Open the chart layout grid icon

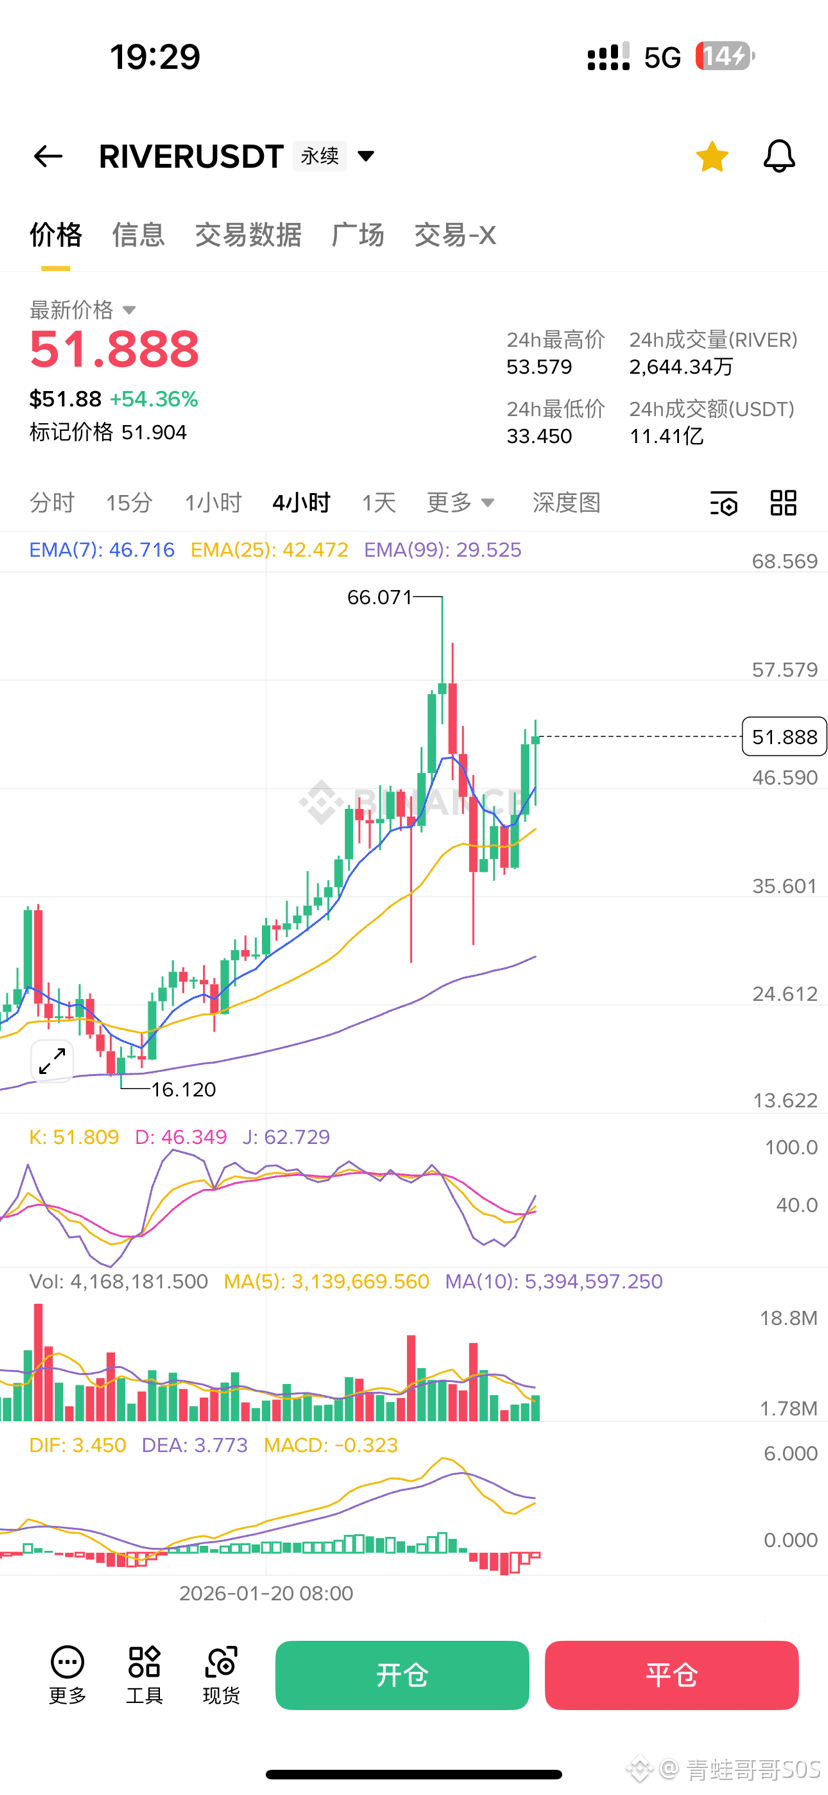pos(784,503)
